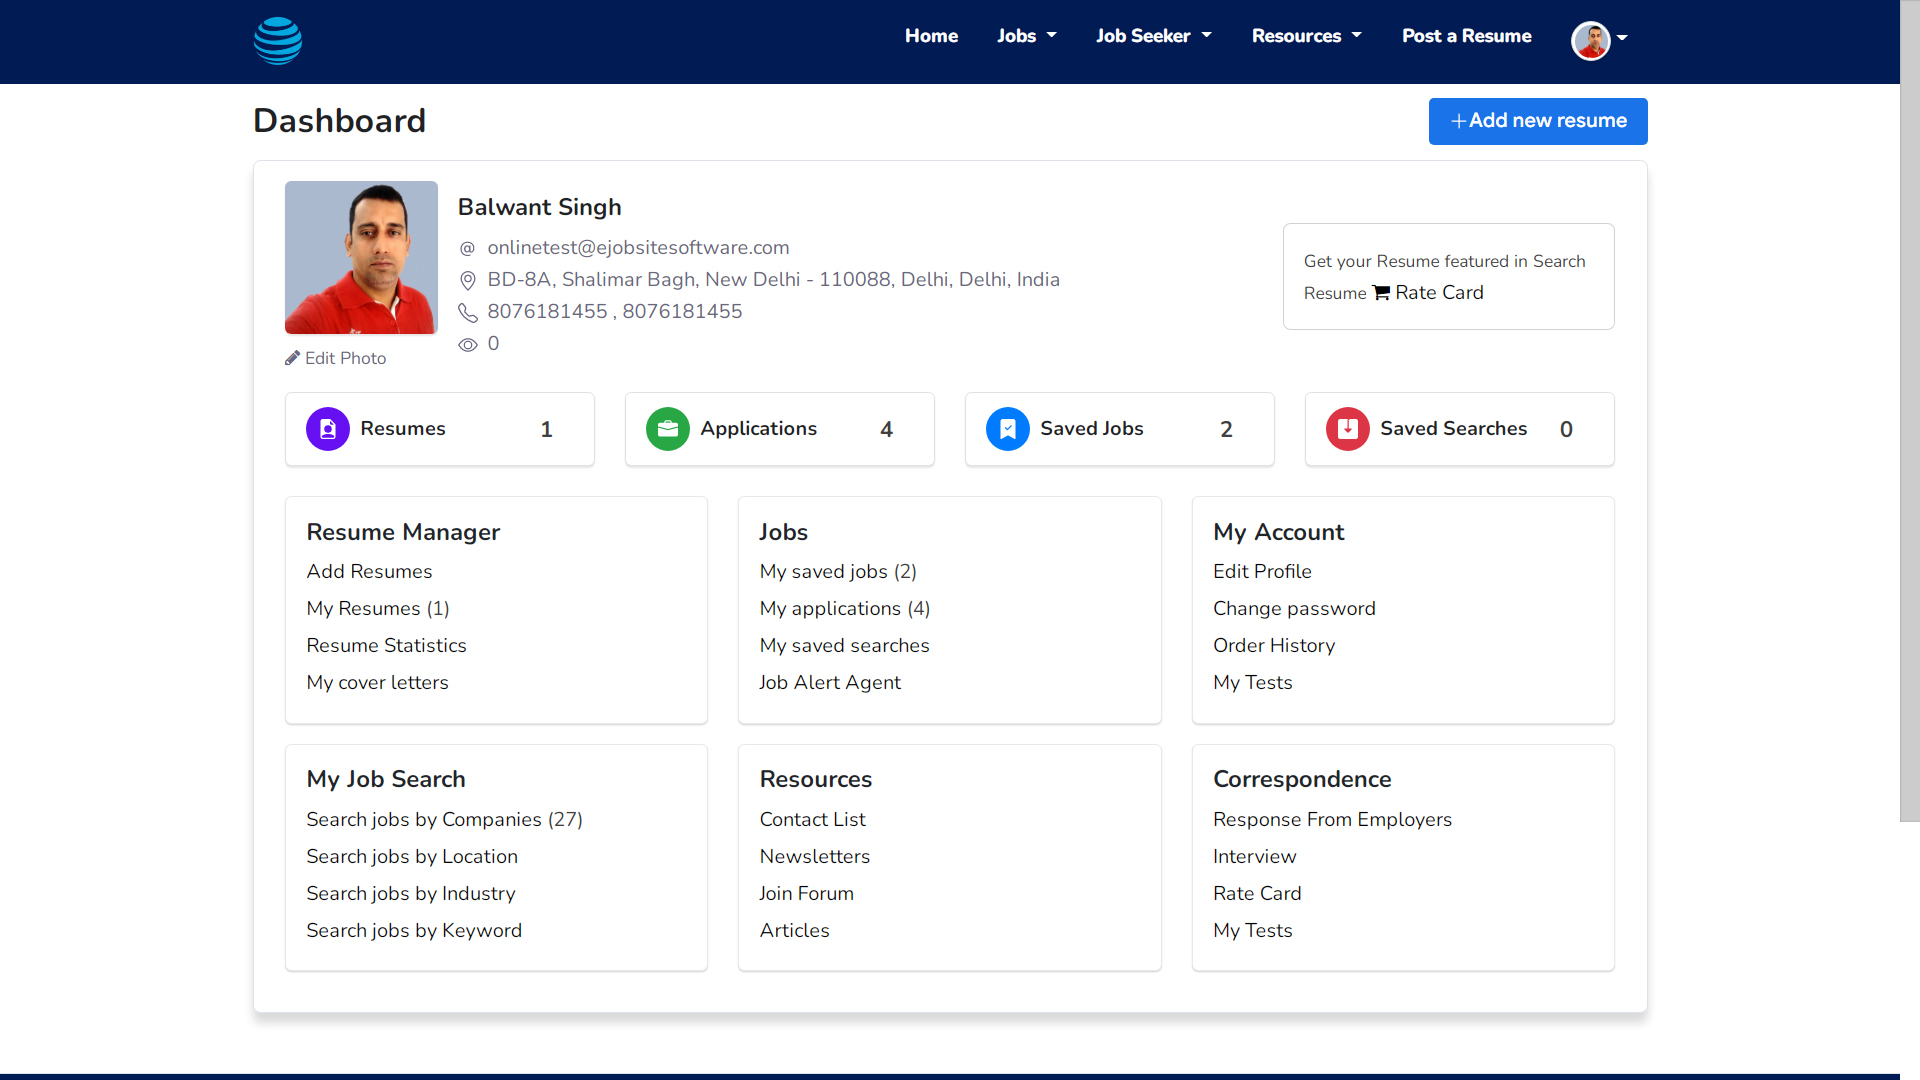The height and width of the screenshot is (1080, 1920).
Task: Open Contact List link
Action: [812, 820]
